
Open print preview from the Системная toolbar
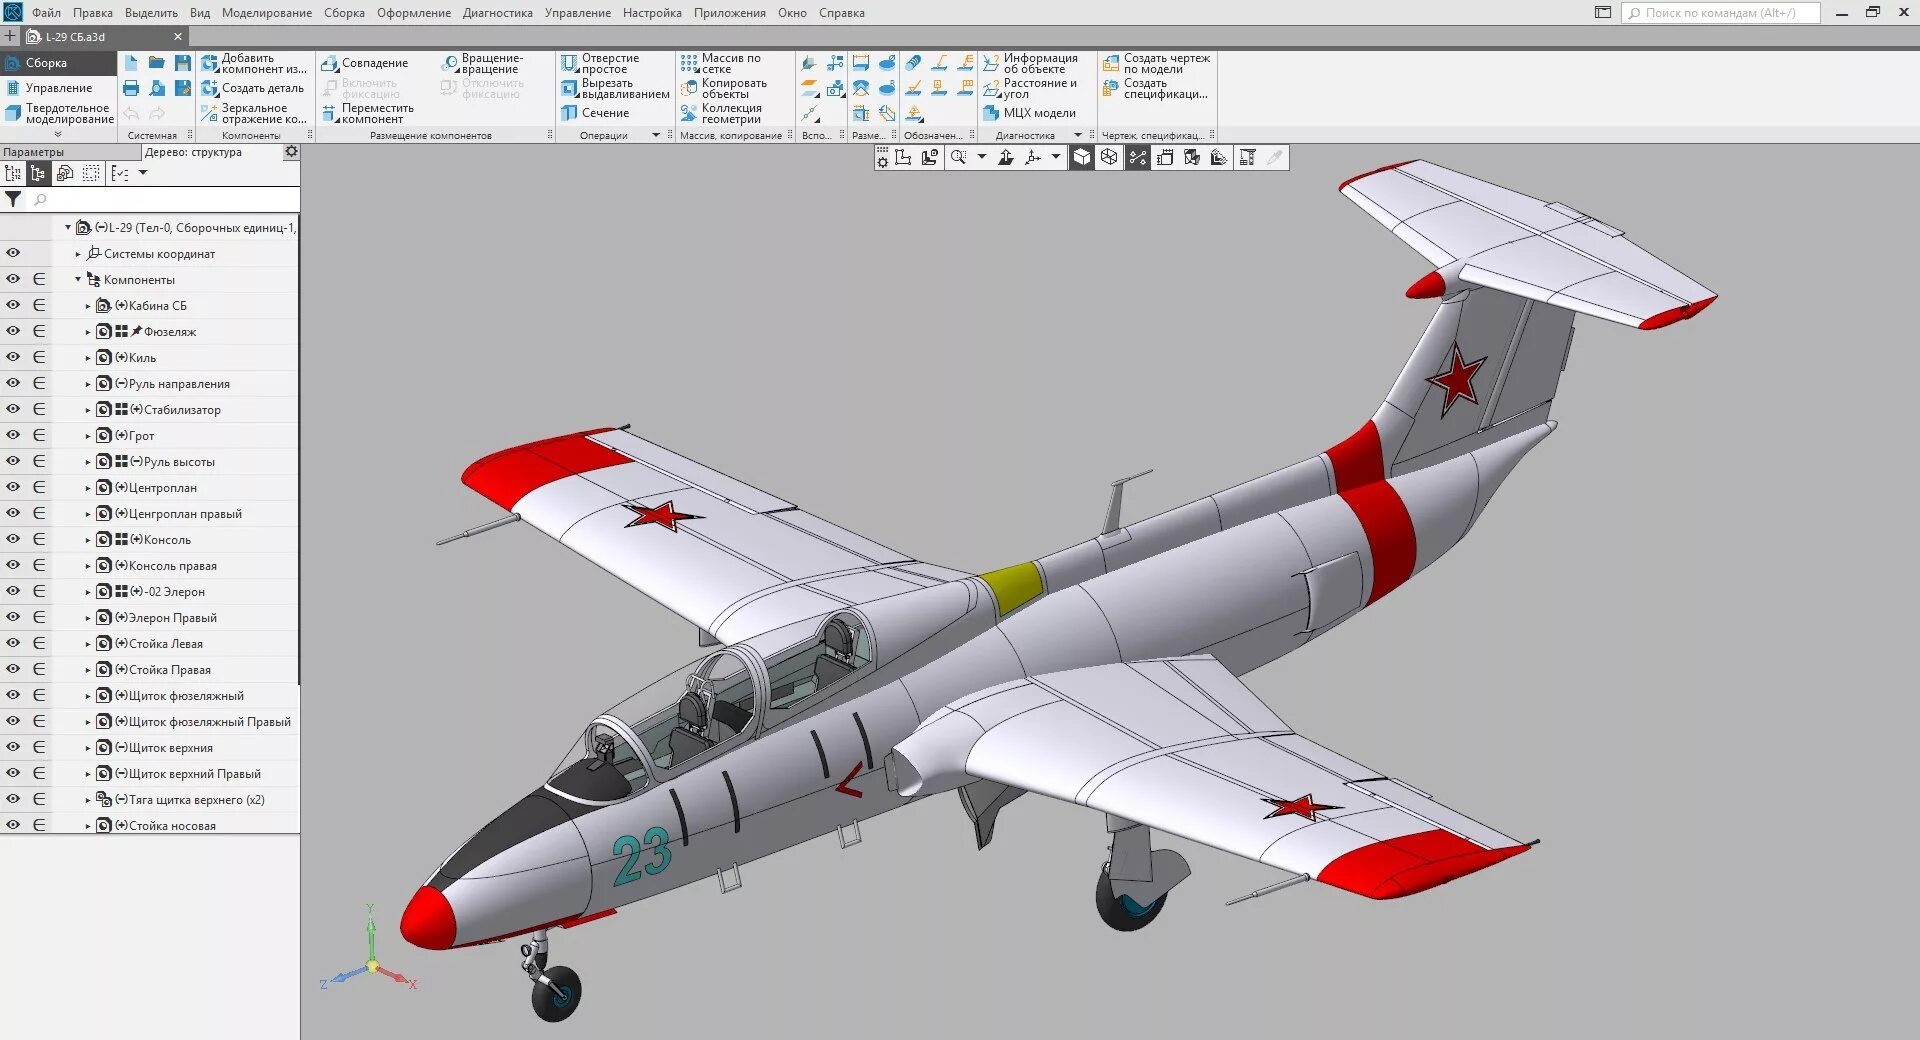coord(157,88)
